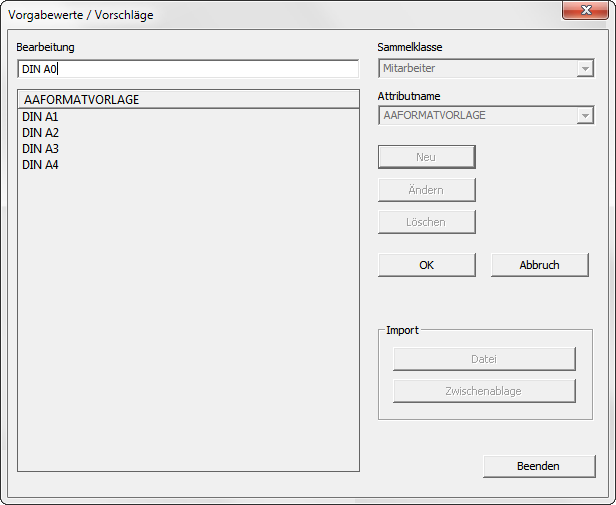616x505 pixels.
Task: Hit the Löschen button
Action: click(426, 222)
